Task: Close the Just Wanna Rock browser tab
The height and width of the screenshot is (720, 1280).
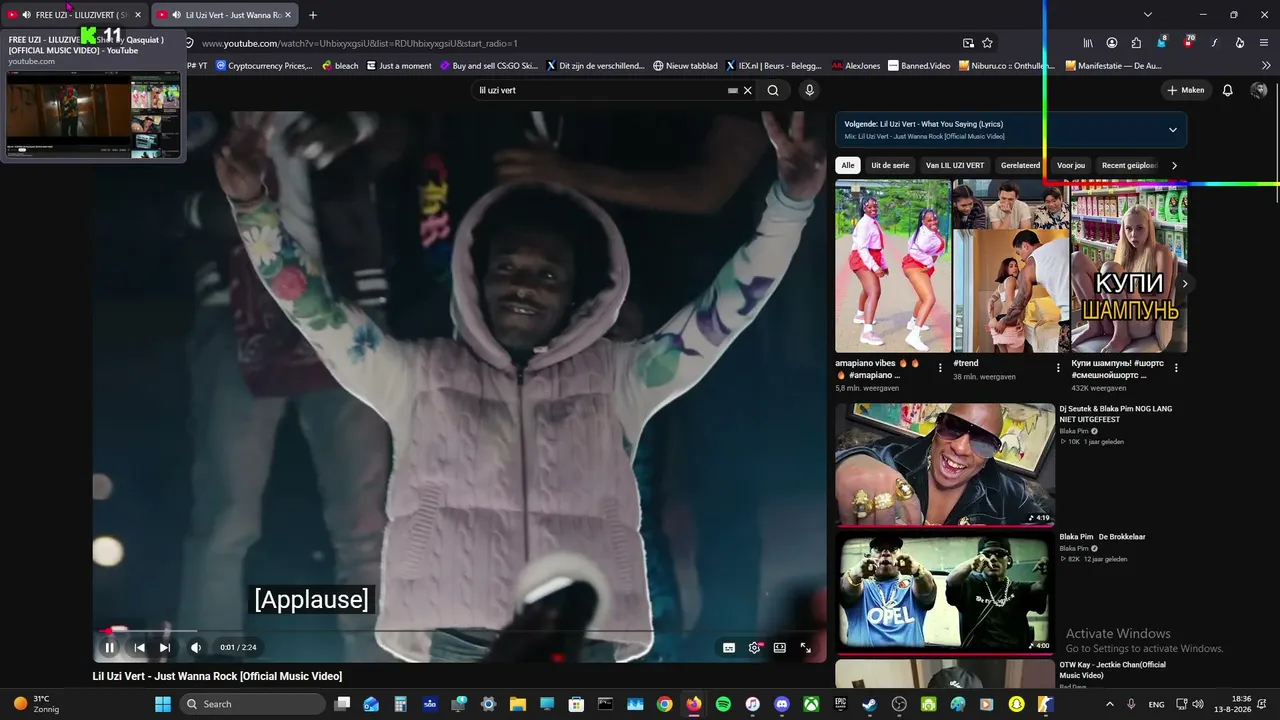Action: click(288, 15)
